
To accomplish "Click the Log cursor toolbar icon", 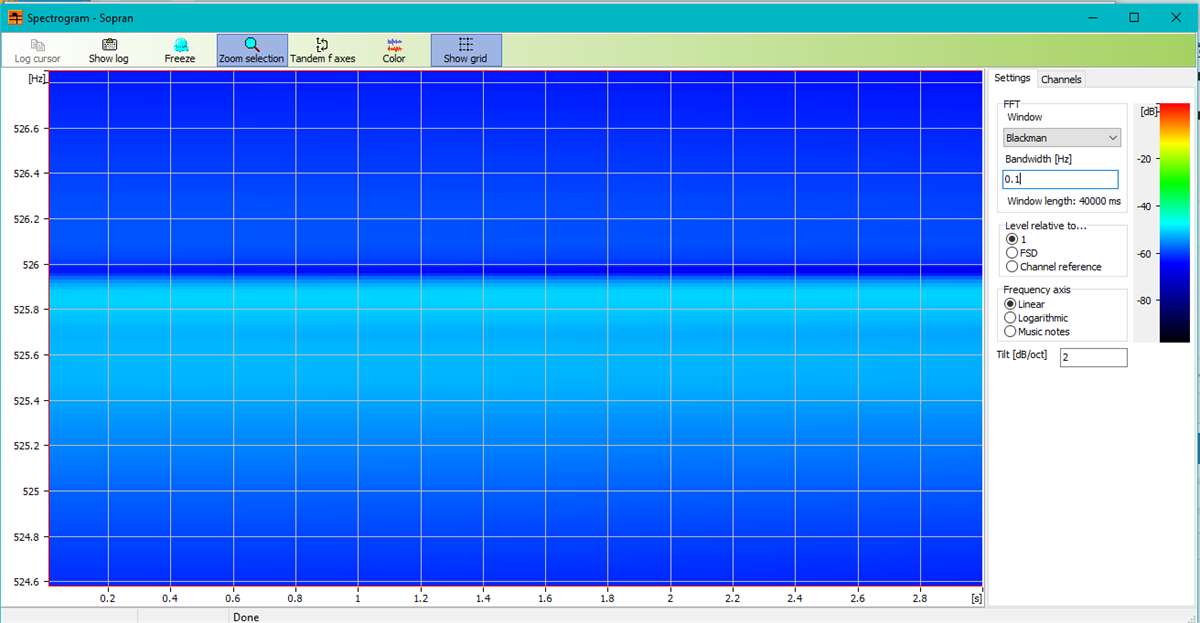I will point(38,51).
